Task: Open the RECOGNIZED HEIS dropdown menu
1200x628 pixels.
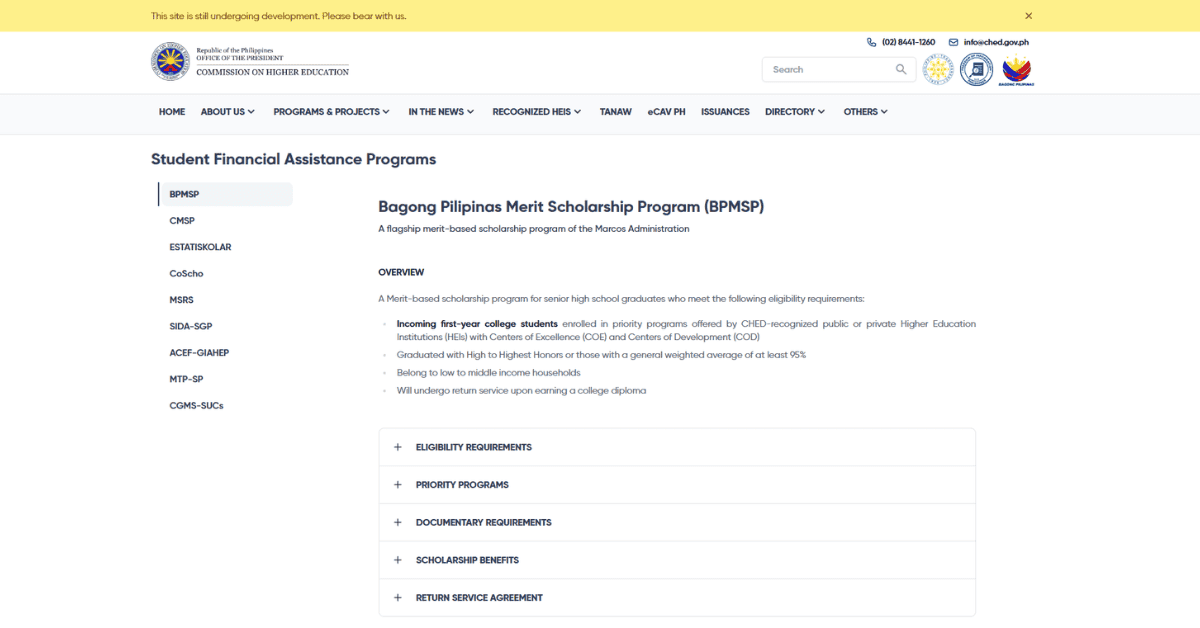Action: 536,111
